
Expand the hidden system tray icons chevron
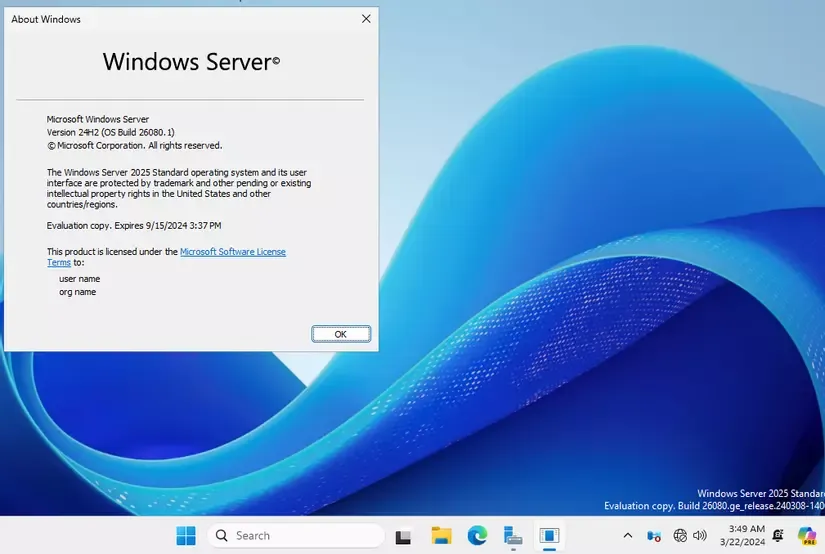click(x=627, y=536)
